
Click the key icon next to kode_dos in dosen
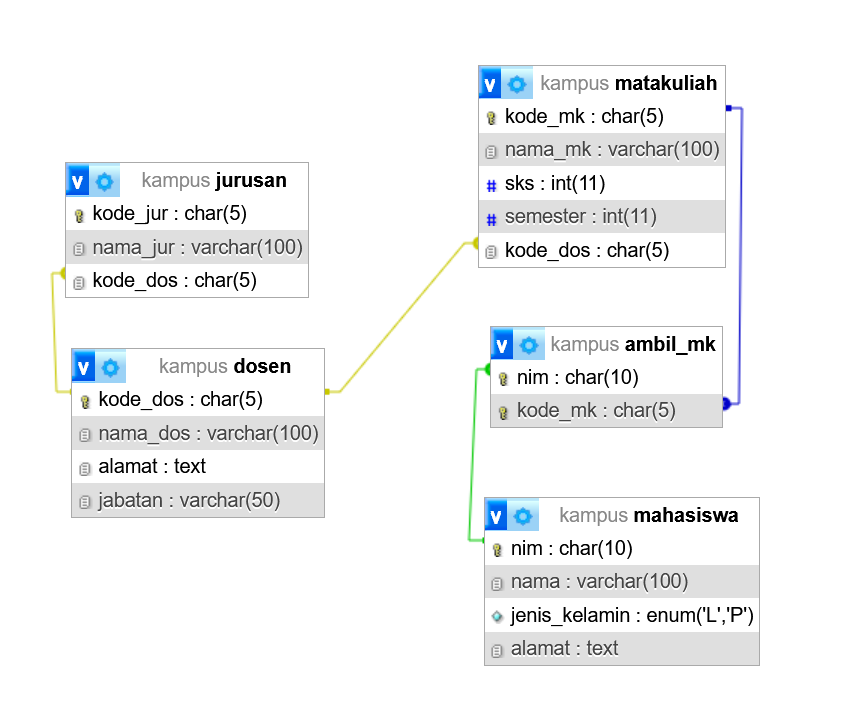(x=85, y=400)
